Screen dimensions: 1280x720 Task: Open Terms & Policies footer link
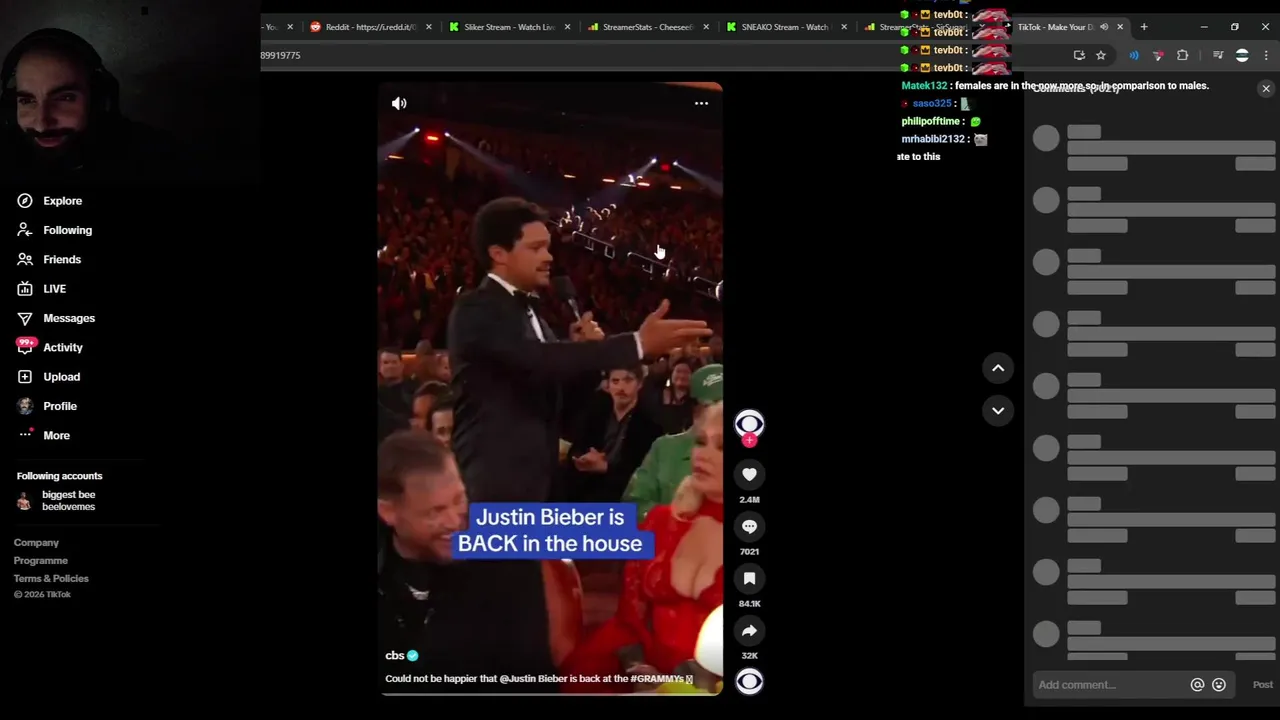tap(51, 579)
